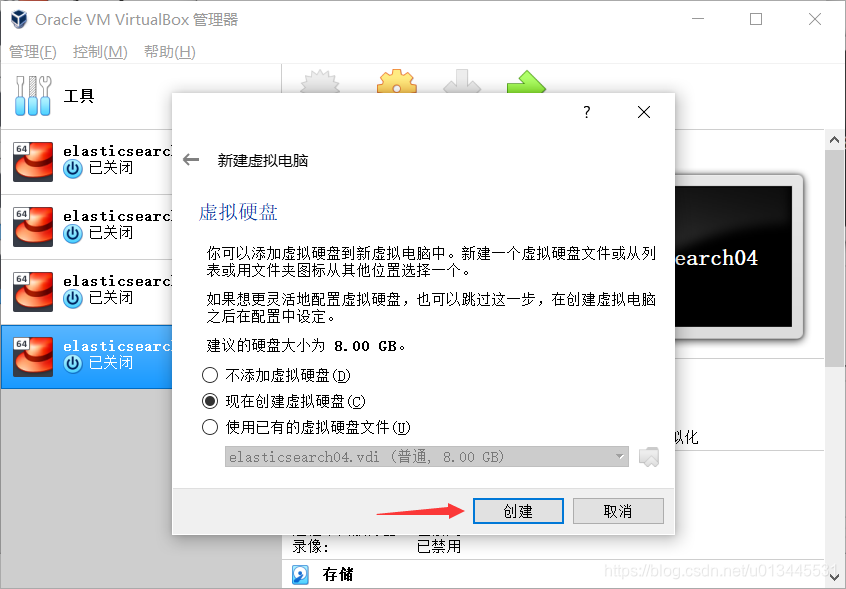The height and width of the screenshot is (589, 846).
Task: Minimize the VirtualBox manager window
Action: point(698,19)
